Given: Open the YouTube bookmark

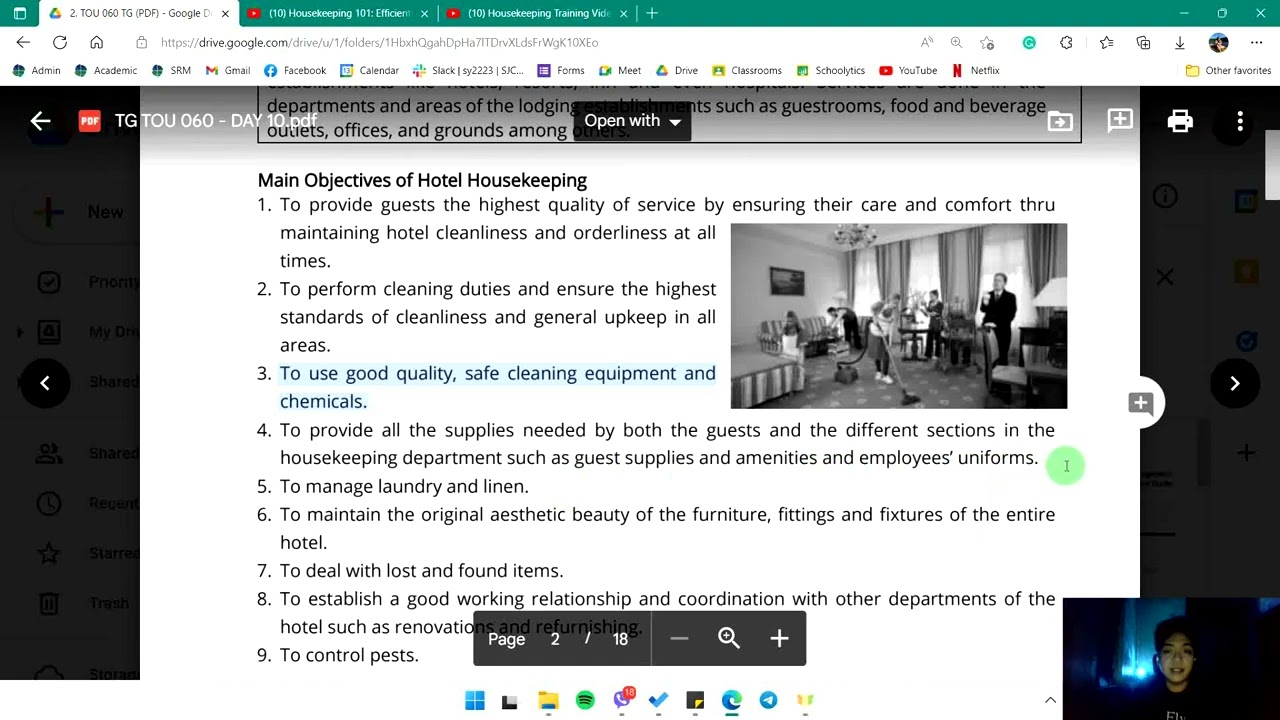Looking at the screenshot, I should tap(908, 71).
